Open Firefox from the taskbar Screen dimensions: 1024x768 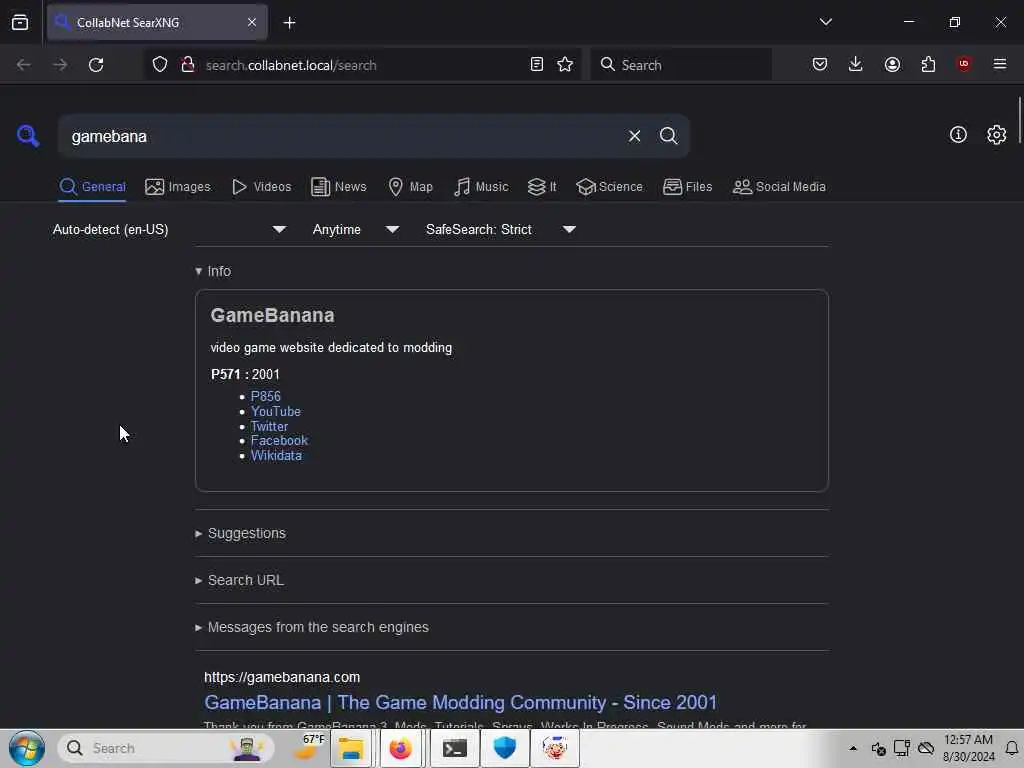(x=400, y=748)
